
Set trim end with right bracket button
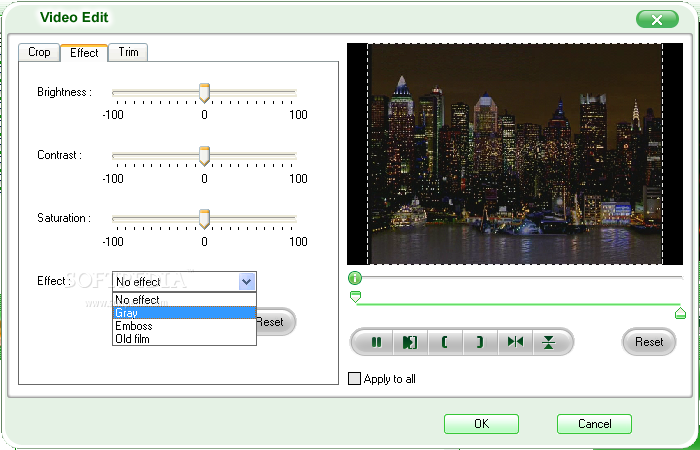pos(480,342)
